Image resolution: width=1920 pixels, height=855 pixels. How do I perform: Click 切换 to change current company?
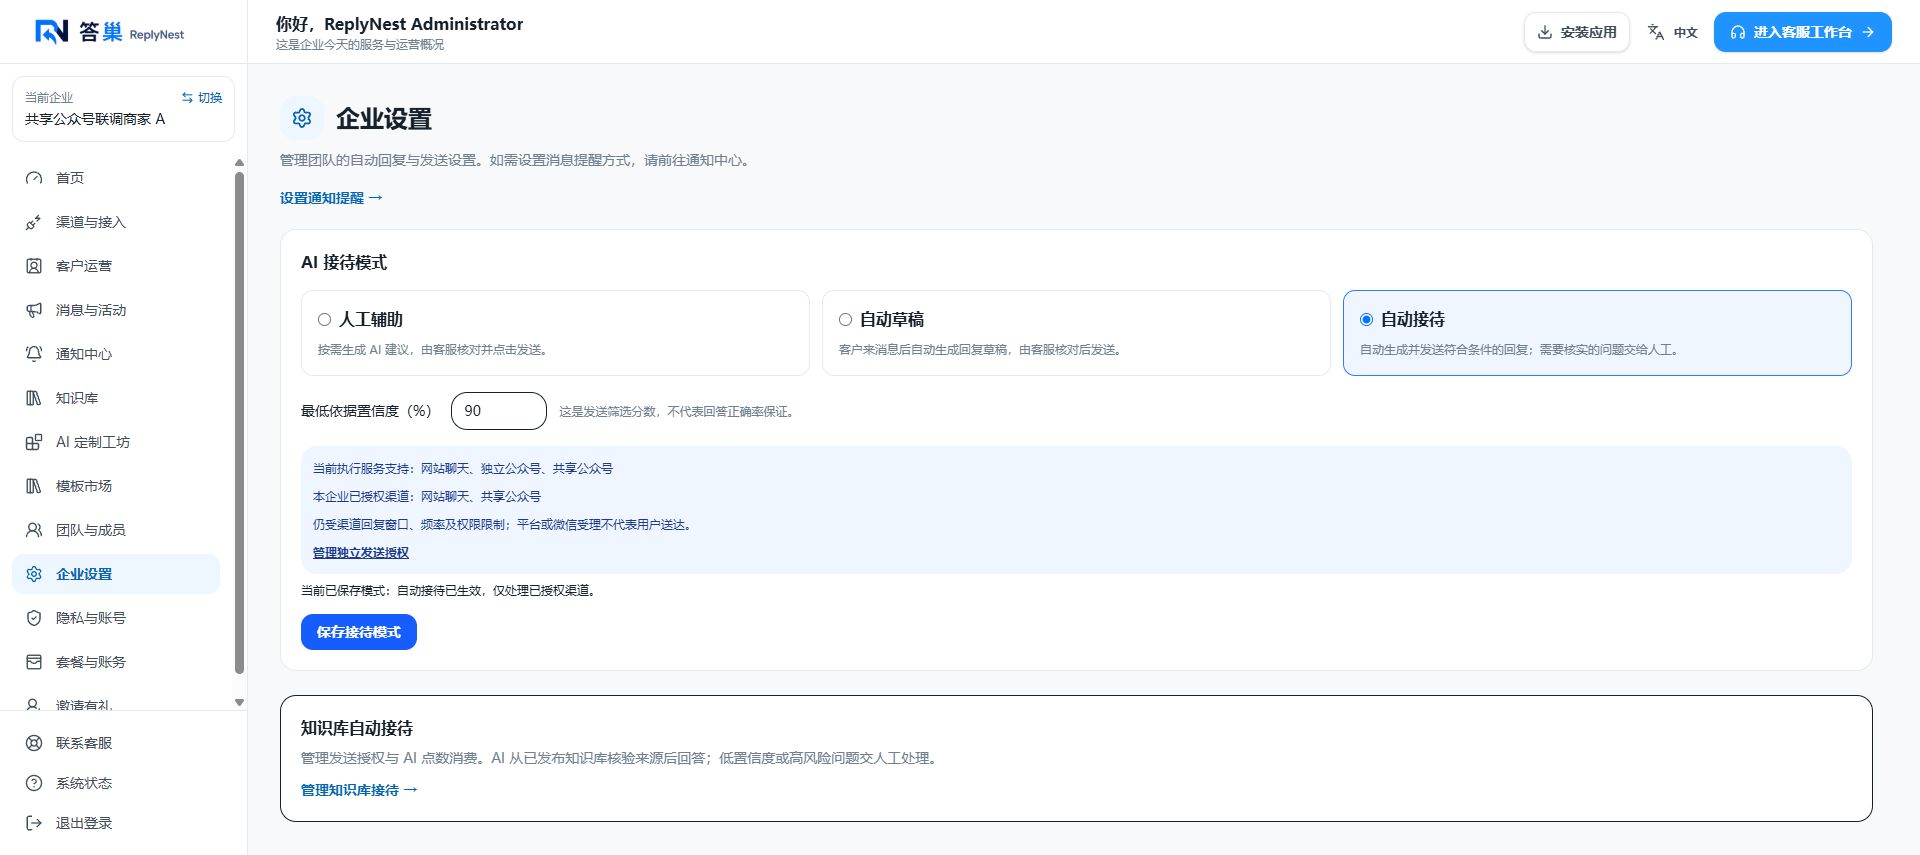202,98
